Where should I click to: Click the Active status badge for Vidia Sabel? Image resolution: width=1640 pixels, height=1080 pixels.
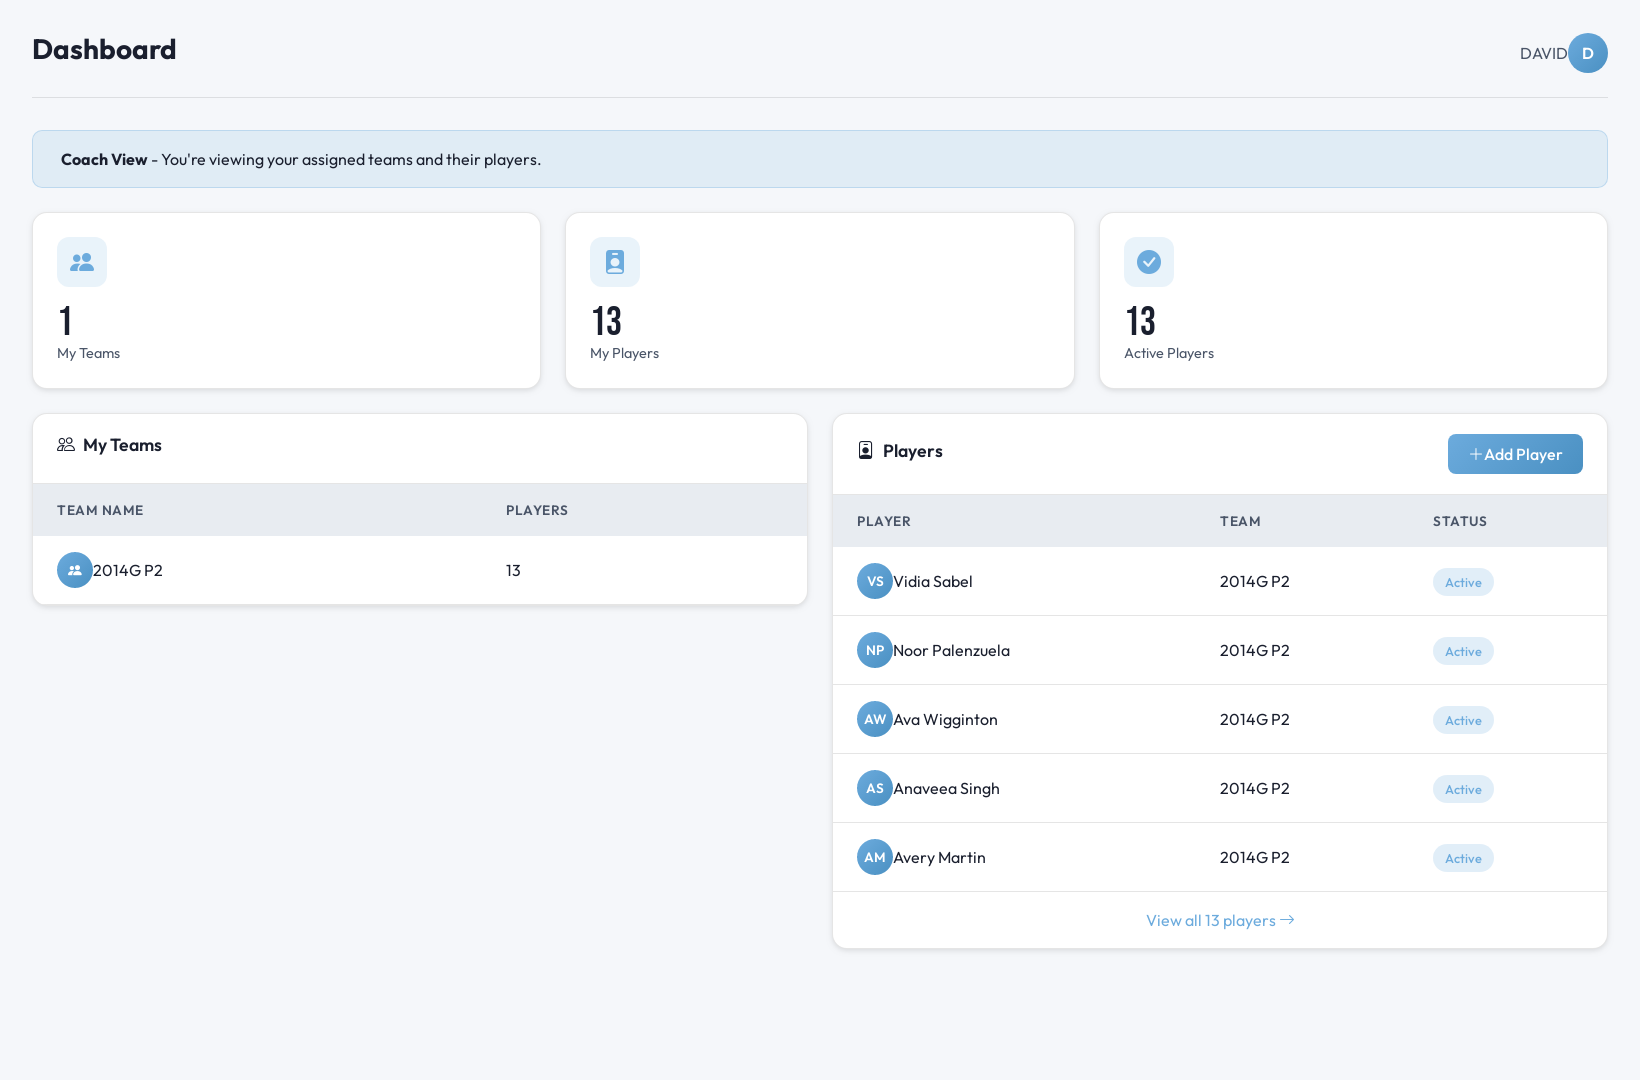1463,582
